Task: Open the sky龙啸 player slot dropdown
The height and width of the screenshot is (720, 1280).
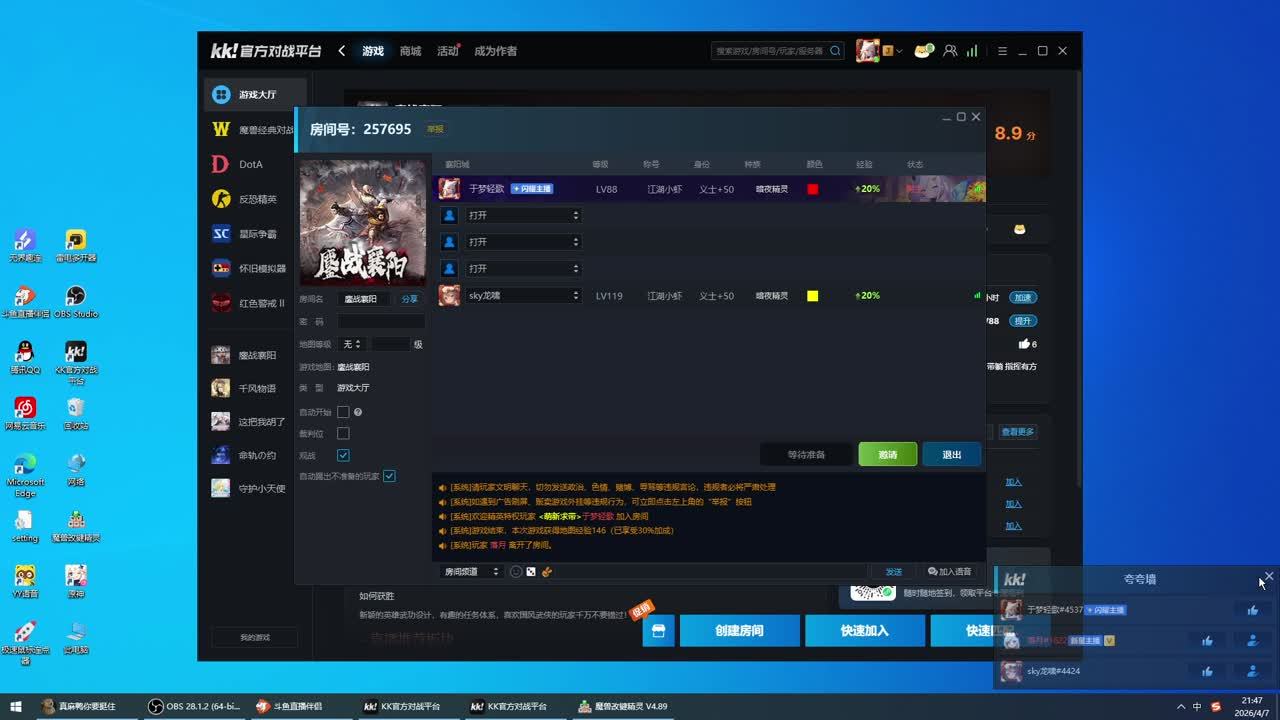Action: coord(522,296)
